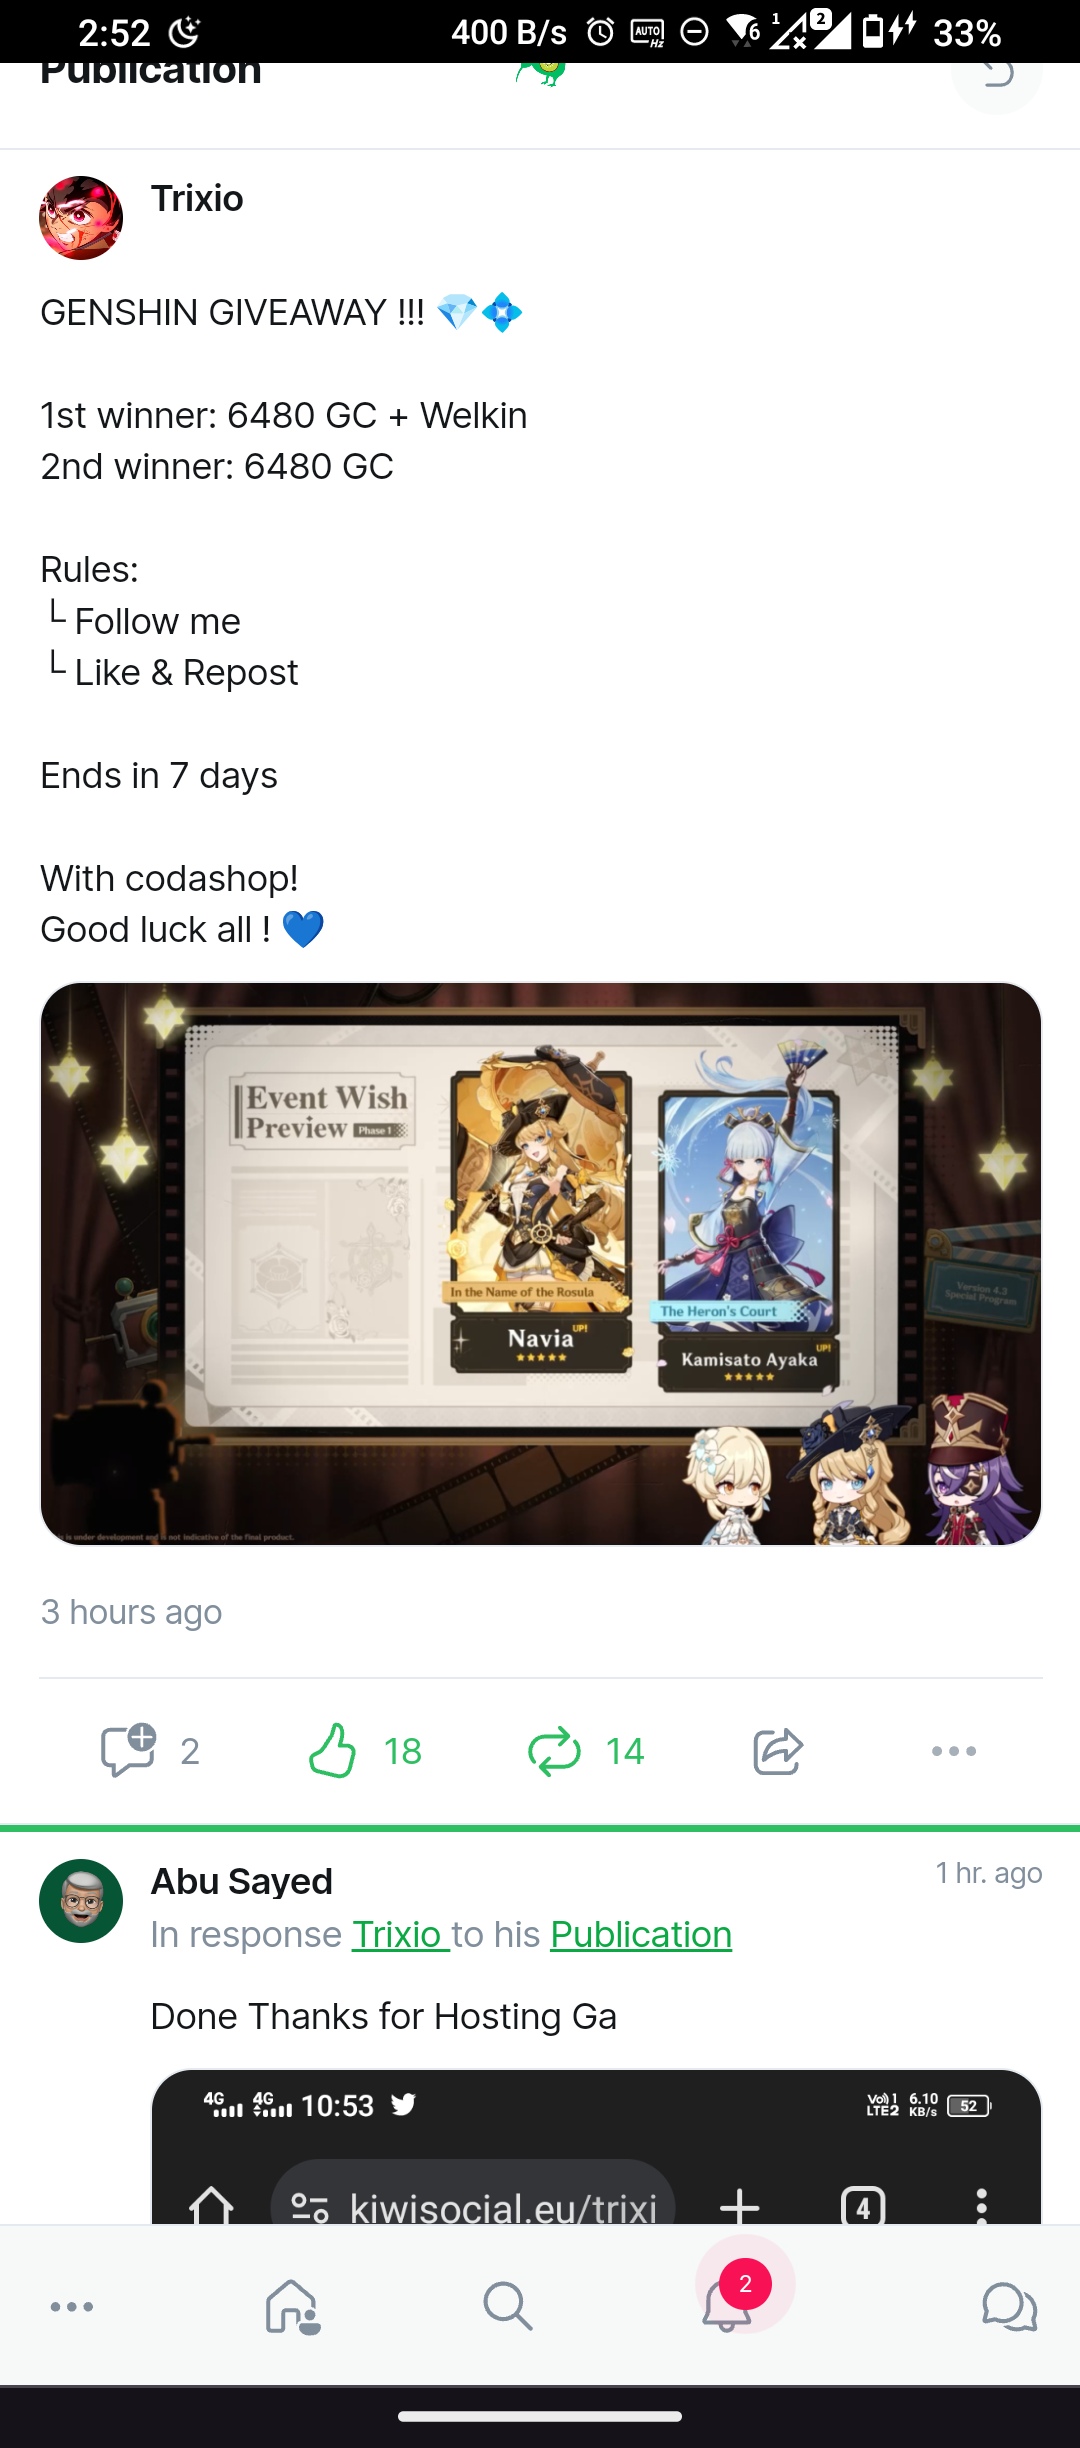
Task: Open Abu Sayed's profile avatar
Action: pos(81,1901)
